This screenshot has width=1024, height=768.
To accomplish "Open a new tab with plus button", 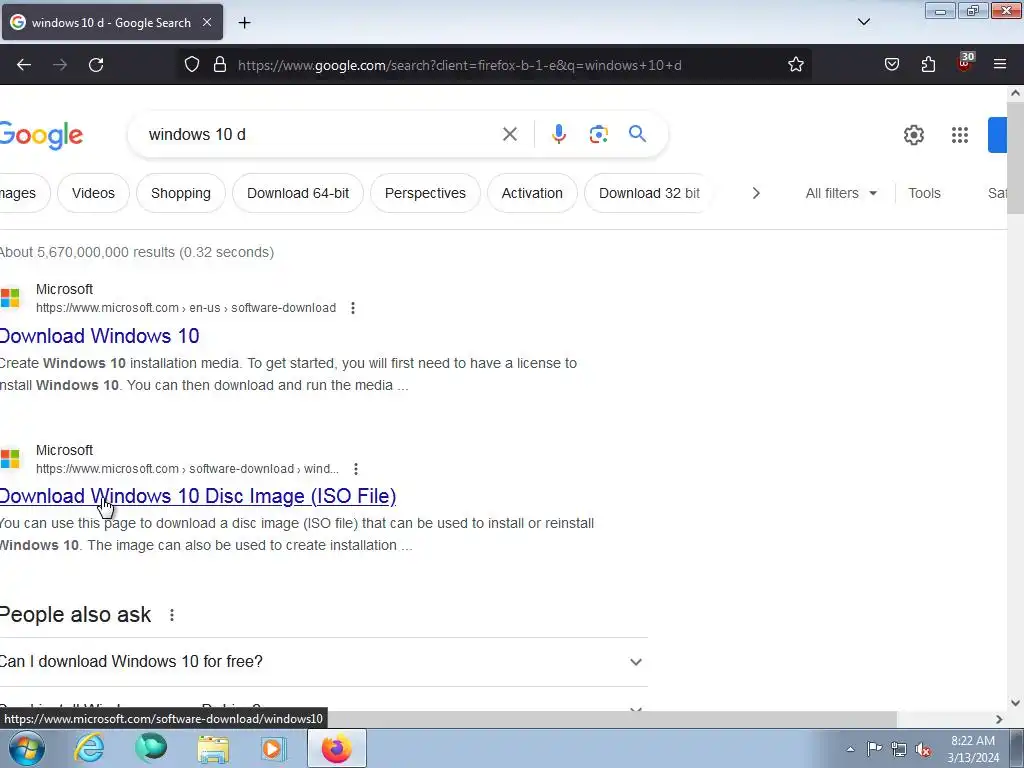I will click(244, 23).
